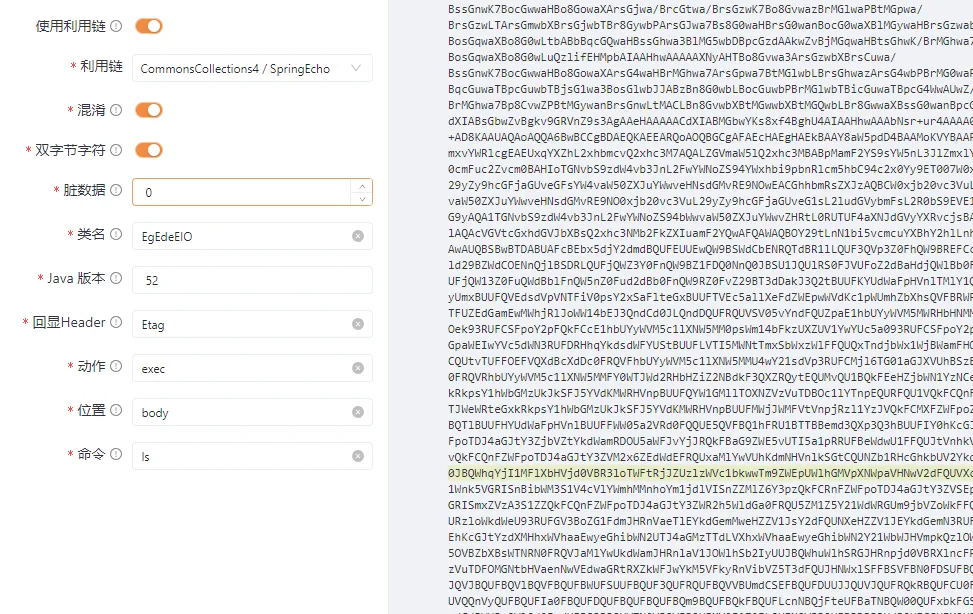Click the 位置 field containing body
The height and width of the screenshot is (614, 973).
coord(240,412)
